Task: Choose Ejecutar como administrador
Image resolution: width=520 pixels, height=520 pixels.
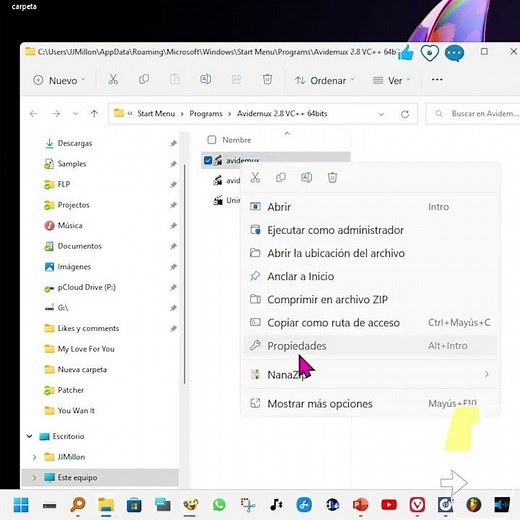Action: (x=371, y=230)
